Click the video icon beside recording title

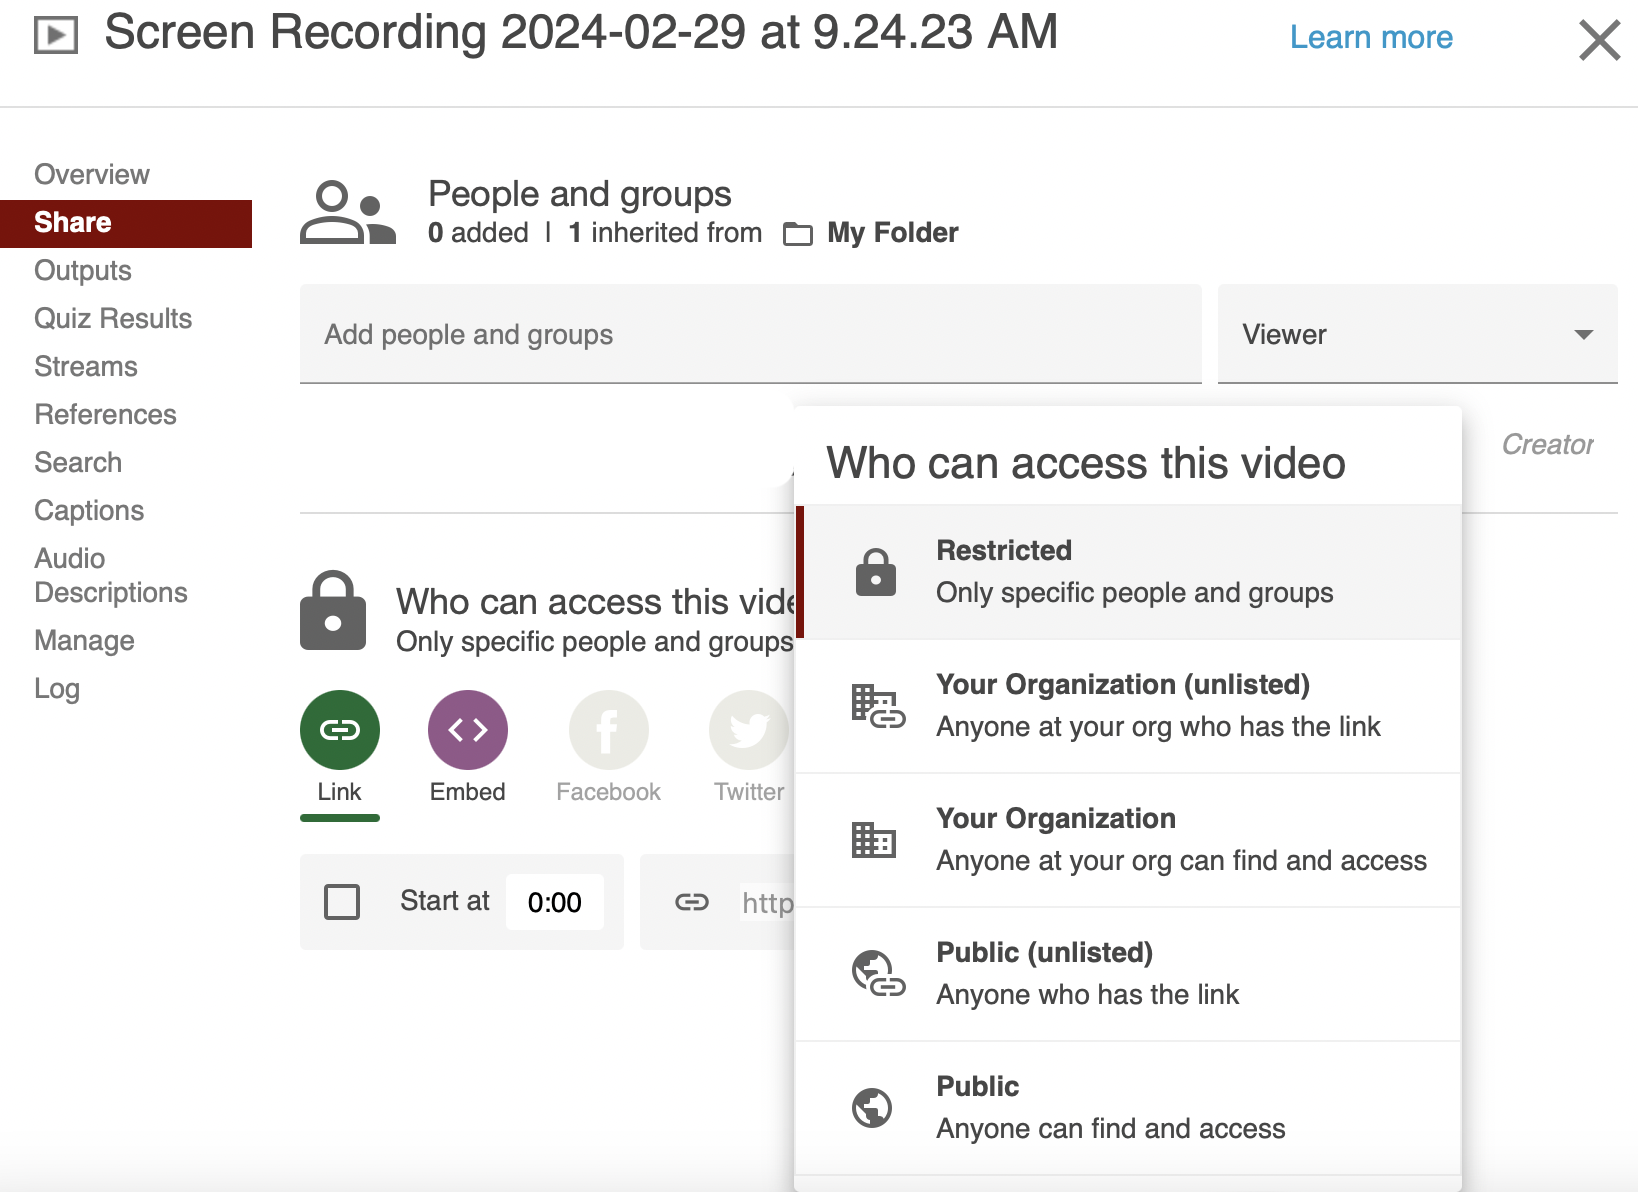[56, 36]
